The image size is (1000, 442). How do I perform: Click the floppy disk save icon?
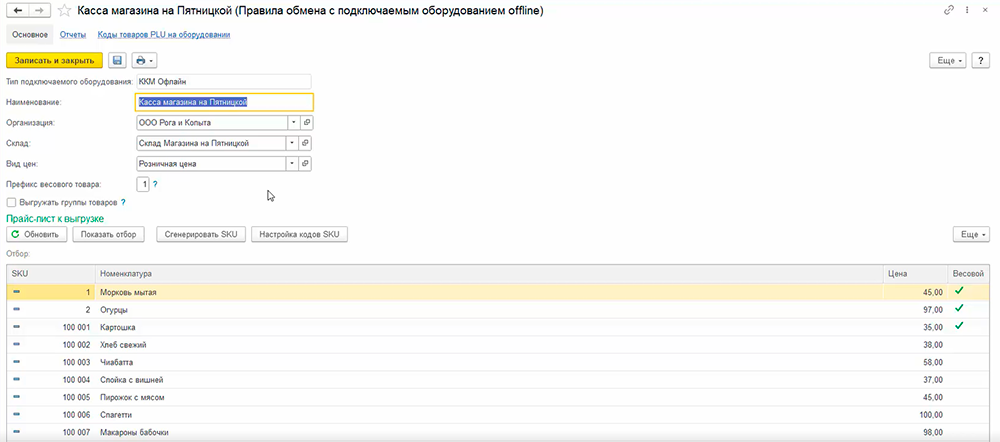pos(117,60)
